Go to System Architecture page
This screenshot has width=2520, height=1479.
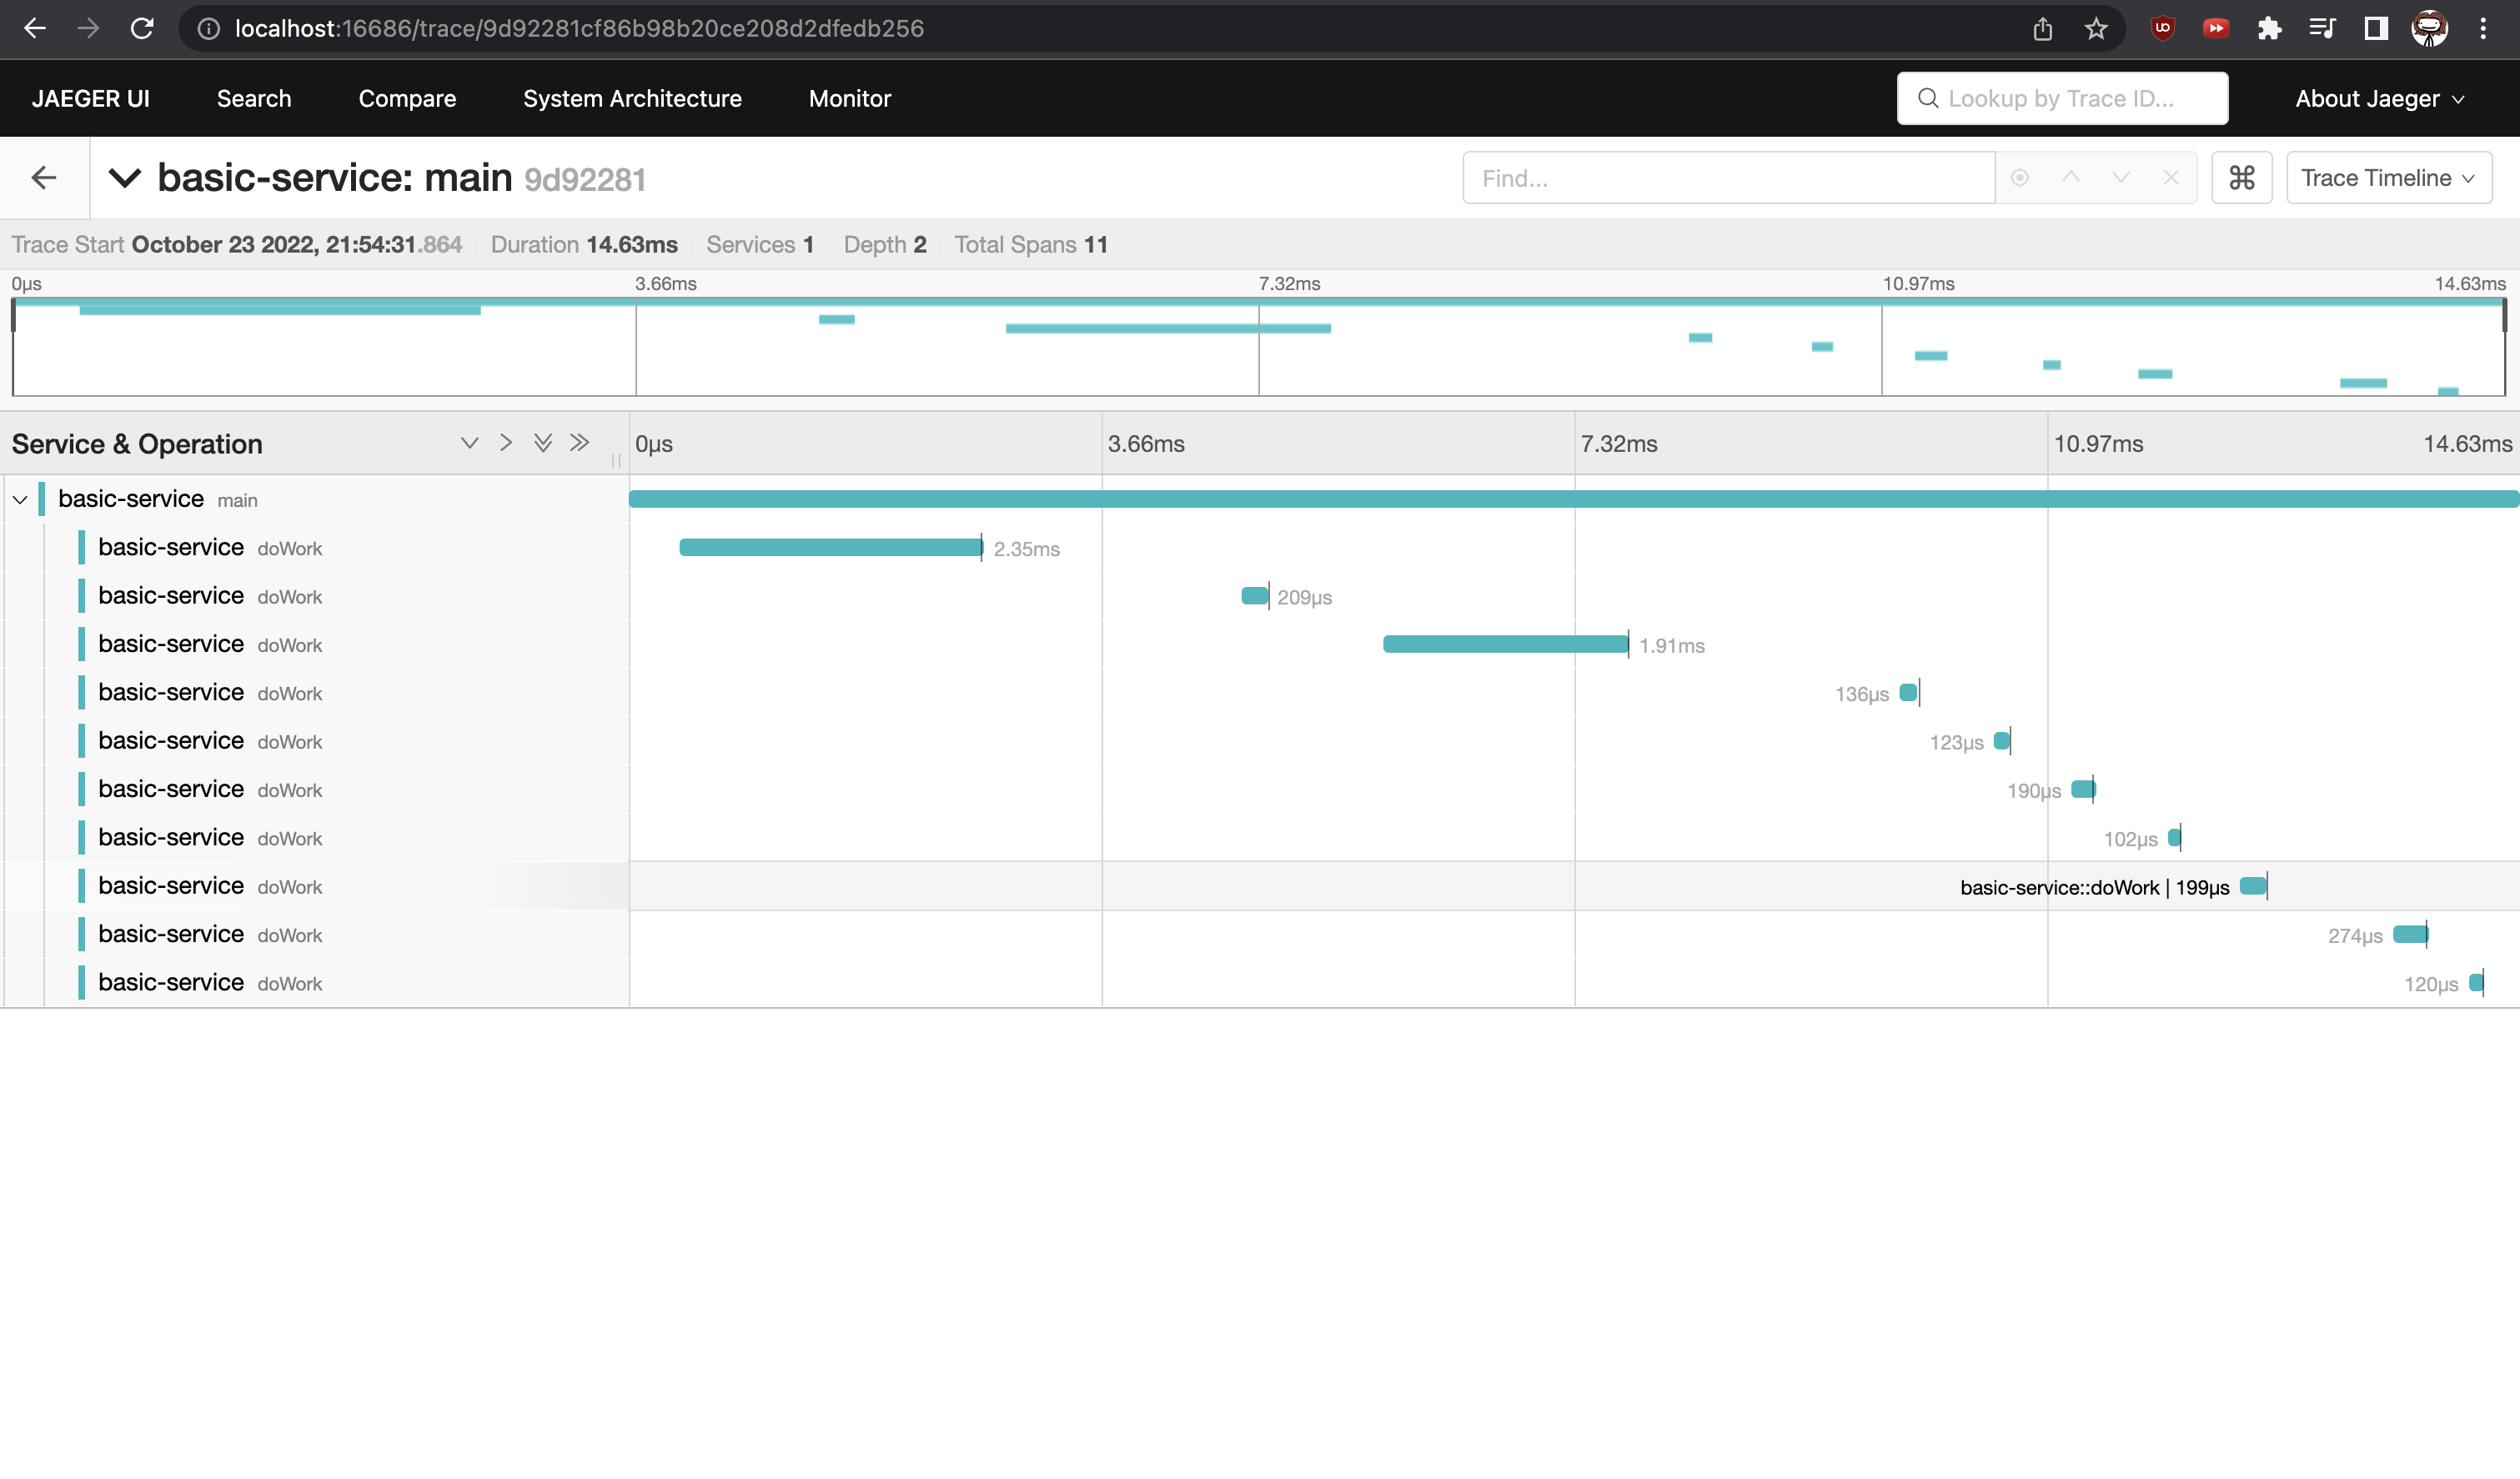[632, 98]
